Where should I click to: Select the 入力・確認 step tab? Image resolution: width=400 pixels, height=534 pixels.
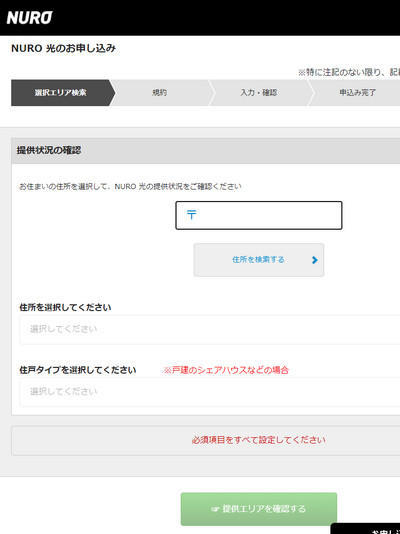(x=259, y=93)
